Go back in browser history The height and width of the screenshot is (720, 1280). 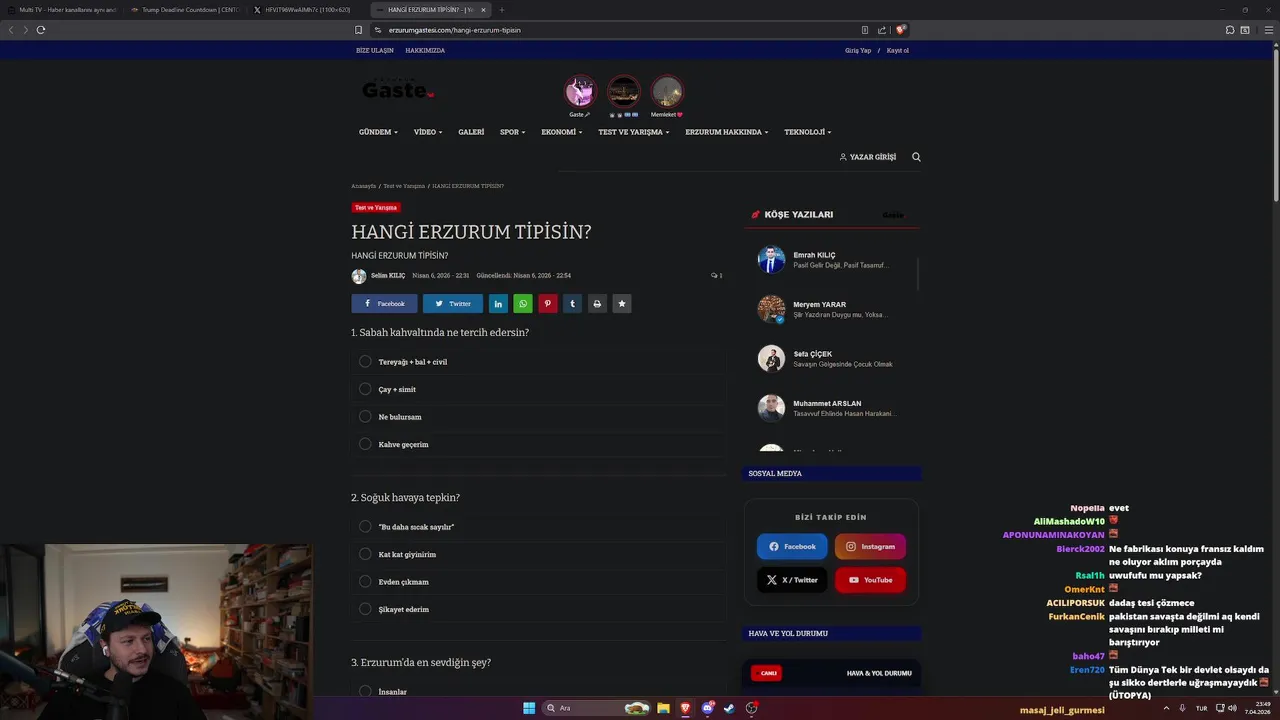[x=11, y=30]
